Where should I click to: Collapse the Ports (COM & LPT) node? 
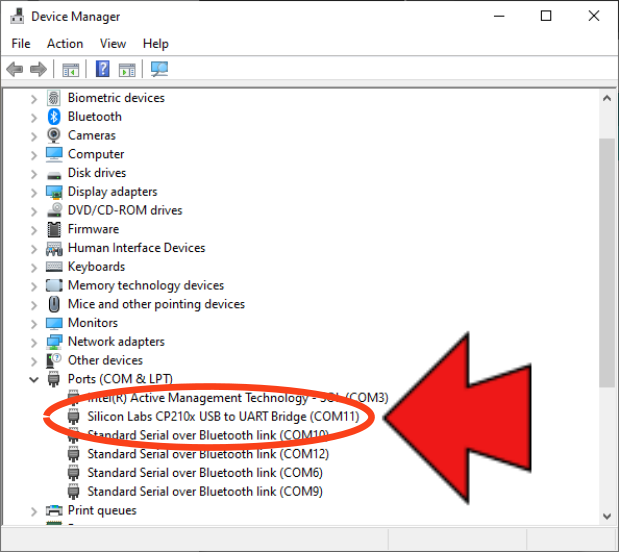[34, 379]
